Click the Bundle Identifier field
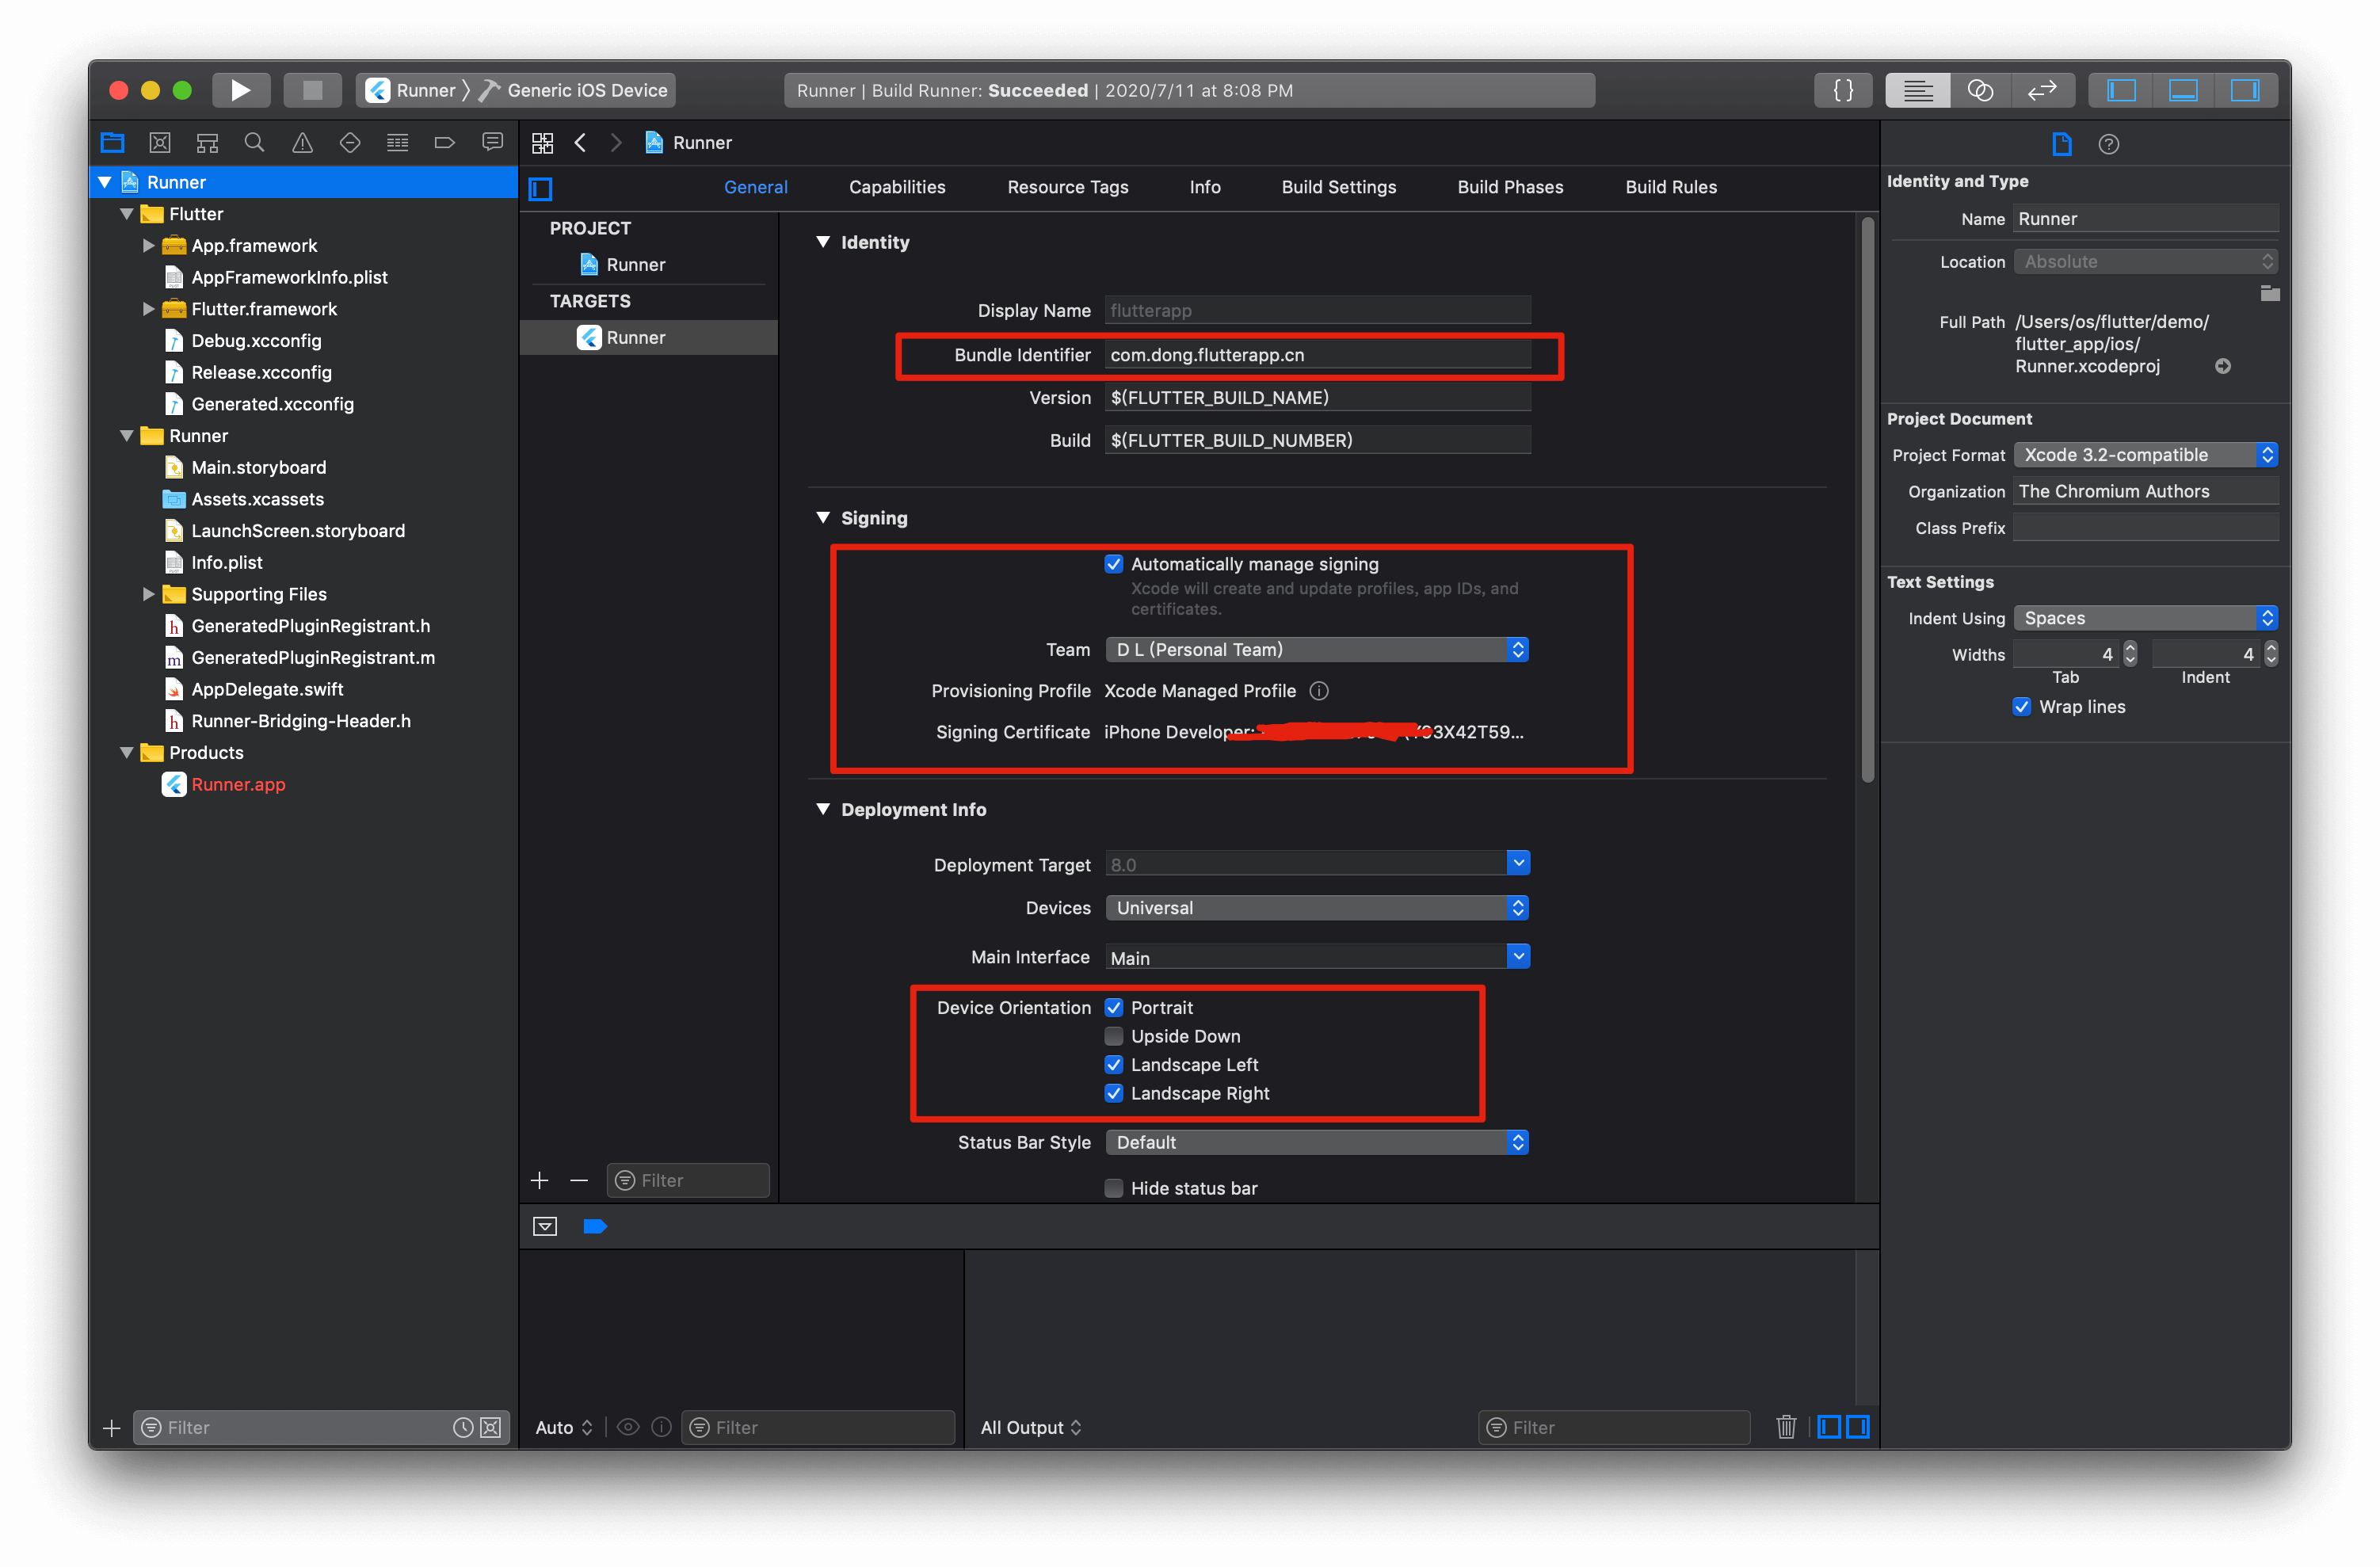2380x1567 pixels. 1317,355
